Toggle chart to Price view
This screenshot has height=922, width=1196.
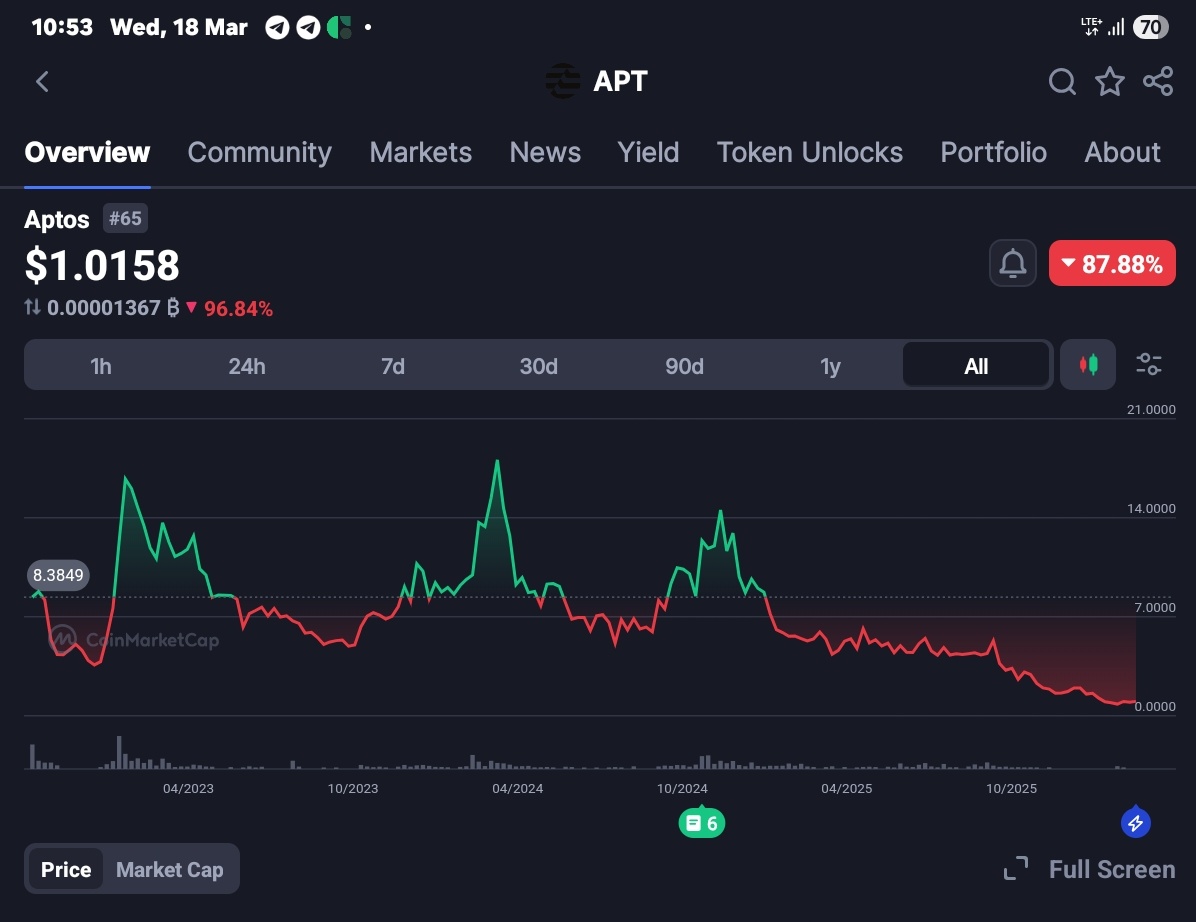(x=66, y=869)
